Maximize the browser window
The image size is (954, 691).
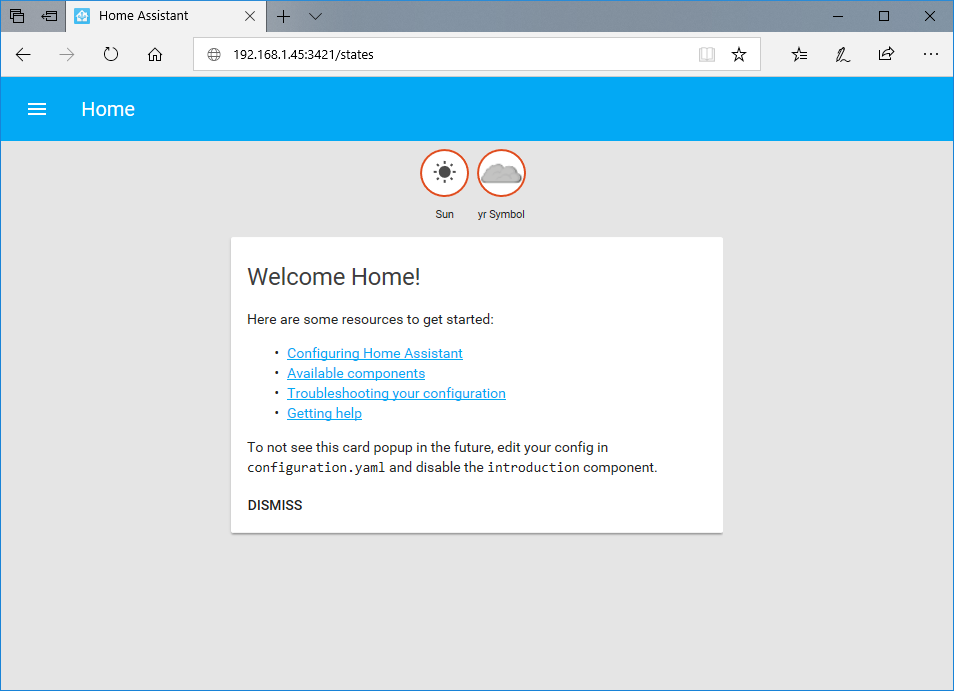click(x=884, y=16)
